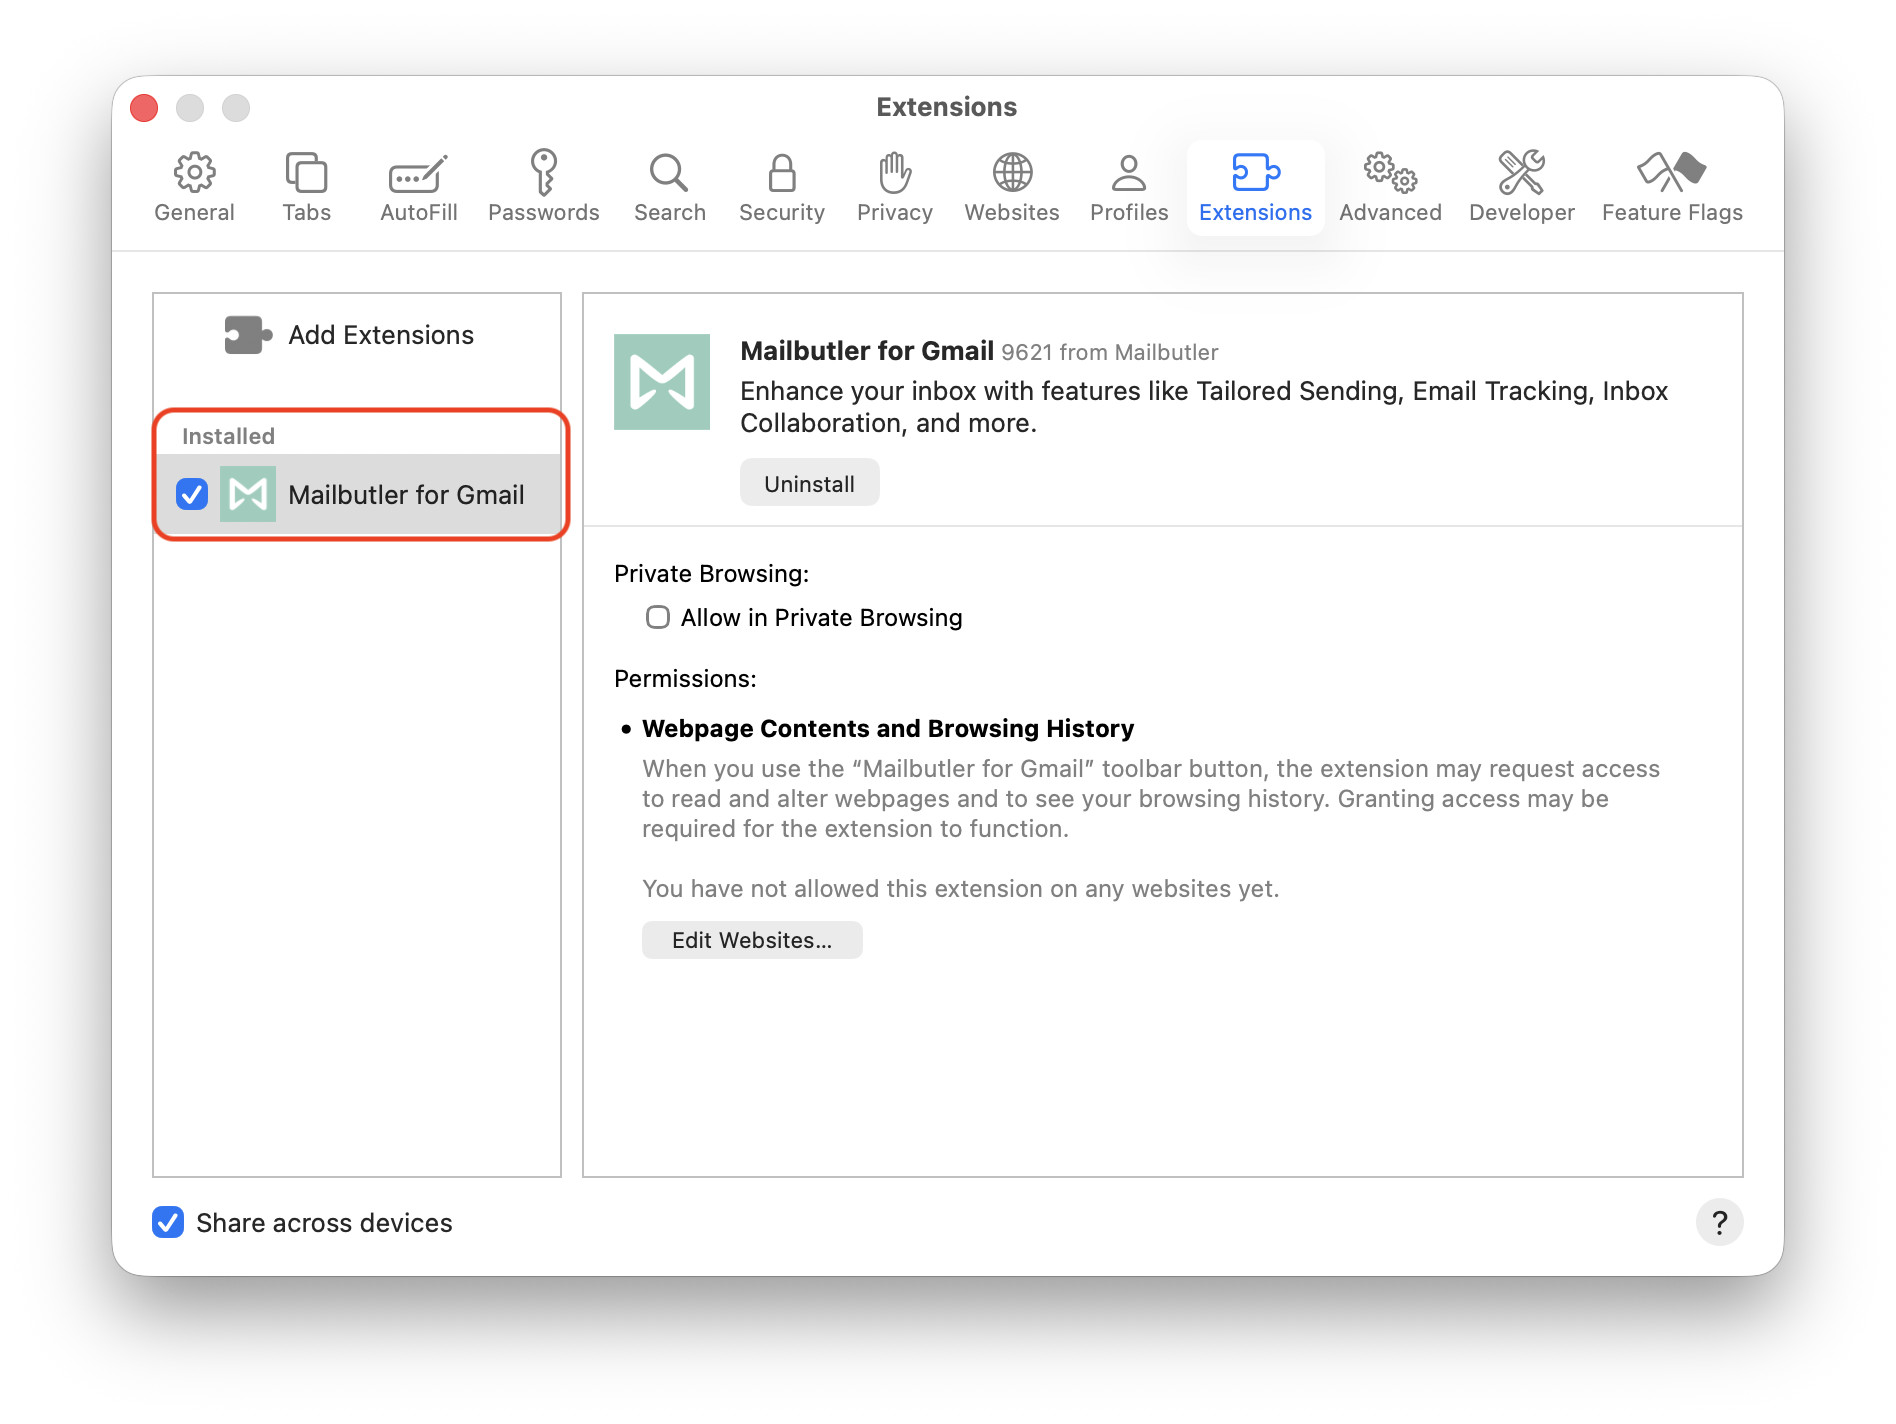Click the Permissions: label
Image resolution: width=1896 pixels, height=1424 pixels.
coord(685,678)
